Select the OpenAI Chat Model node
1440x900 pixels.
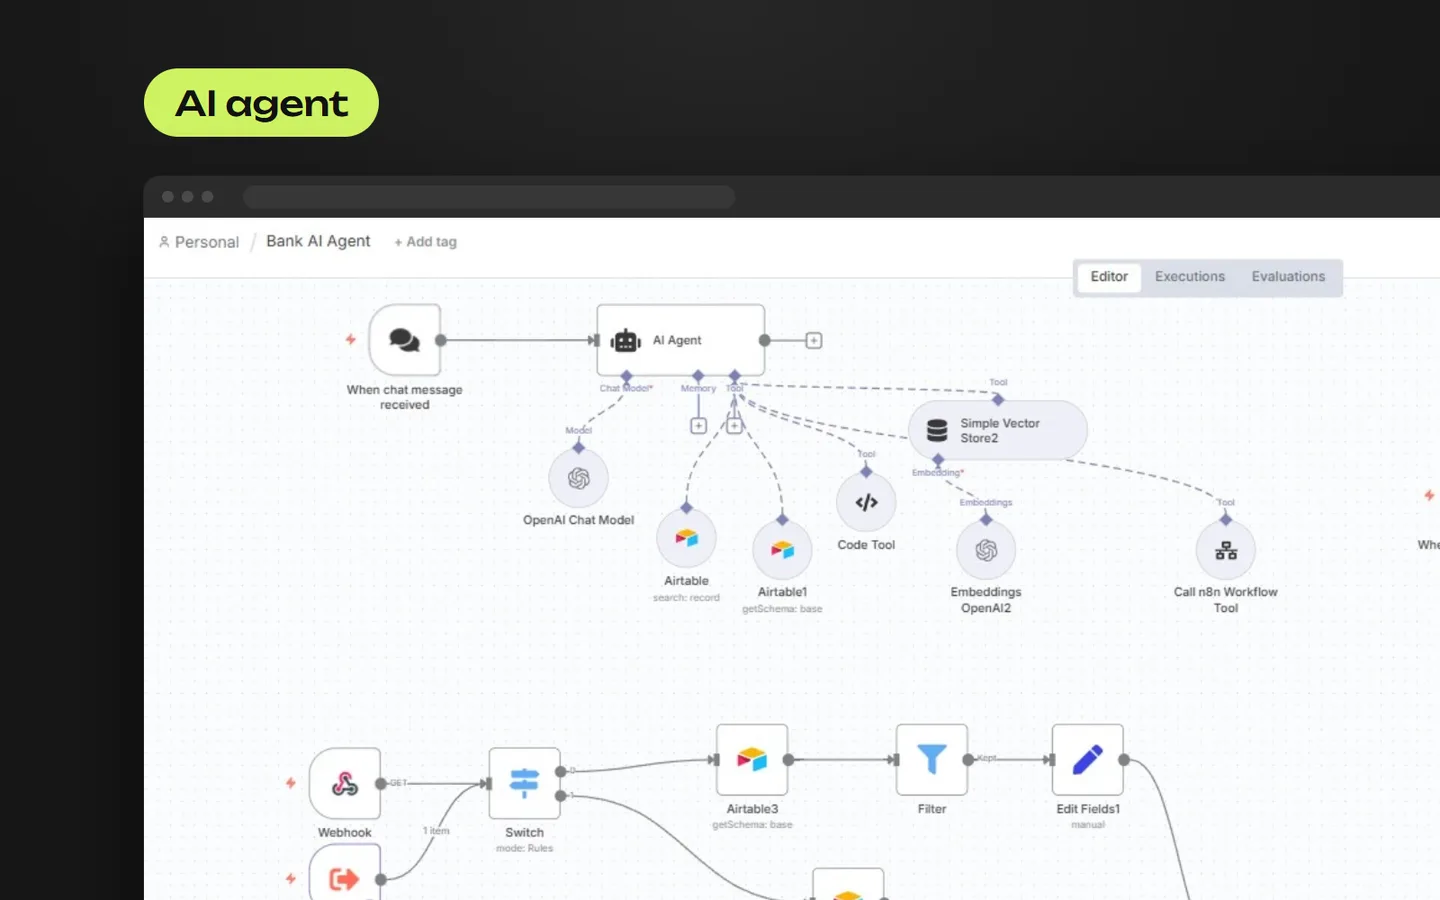point(578,479)
